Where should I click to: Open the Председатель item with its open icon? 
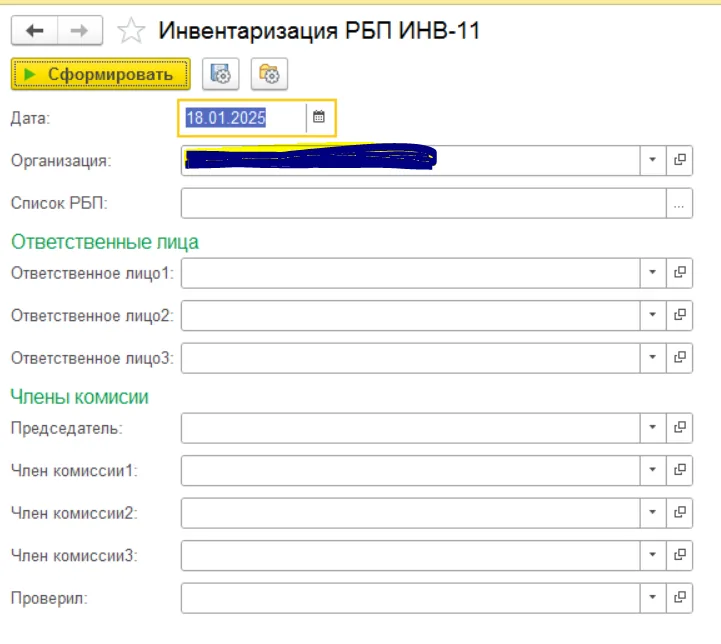click(680, 427)
